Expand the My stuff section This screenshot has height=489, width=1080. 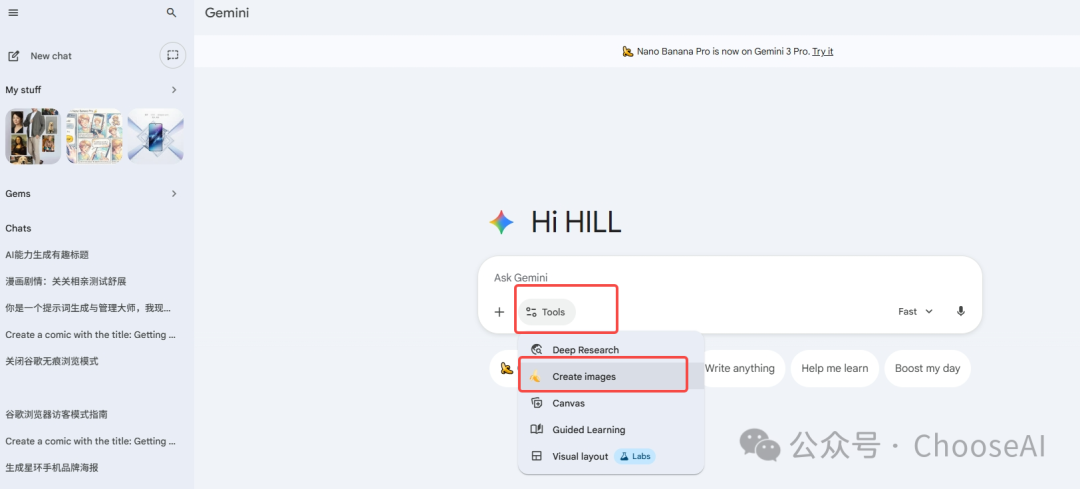[174, 90]
